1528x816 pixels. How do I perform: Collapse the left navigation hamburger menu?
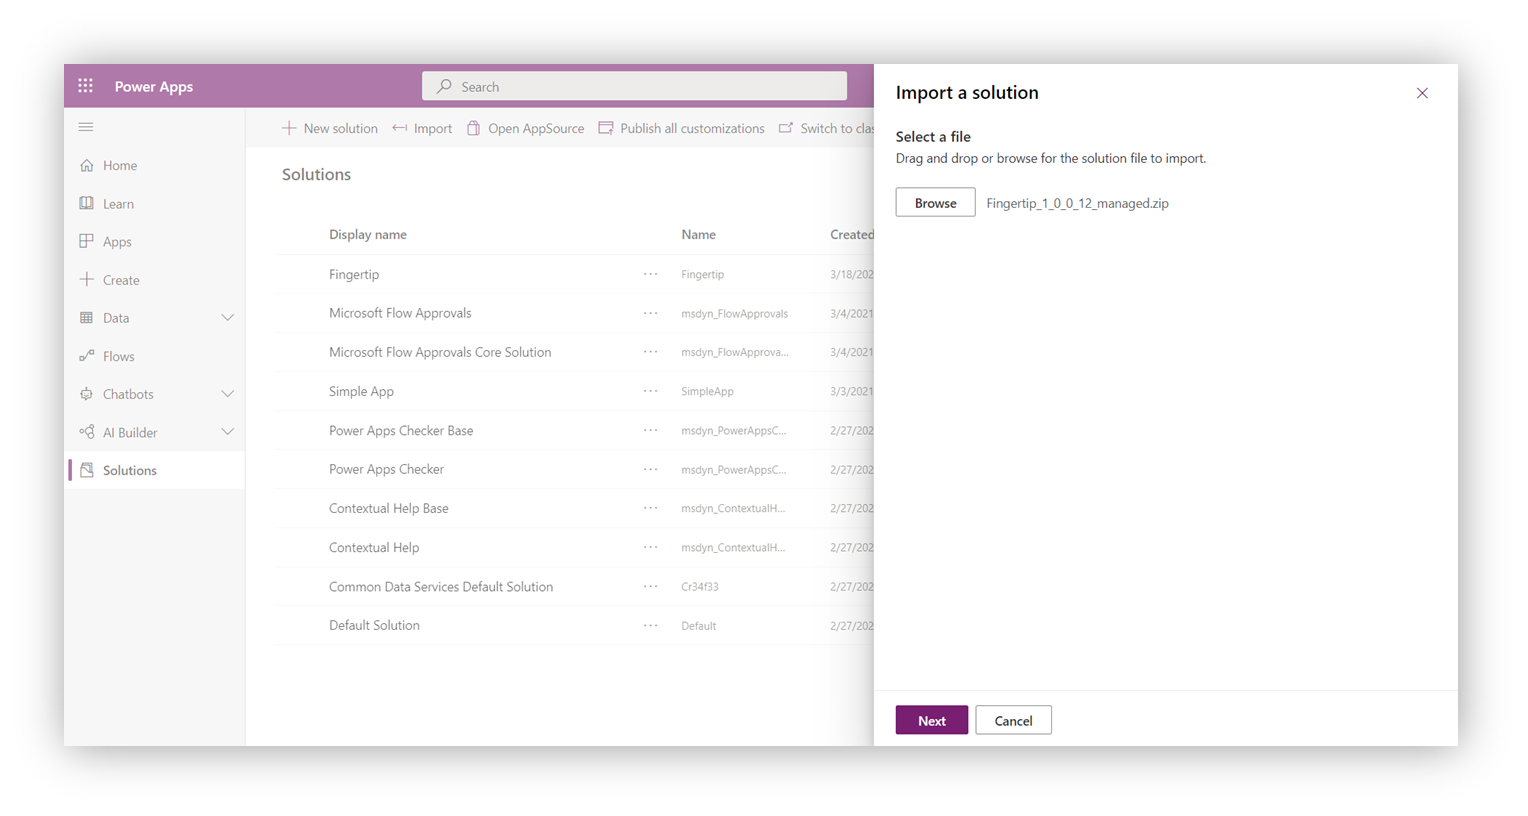tap(86, 127)
